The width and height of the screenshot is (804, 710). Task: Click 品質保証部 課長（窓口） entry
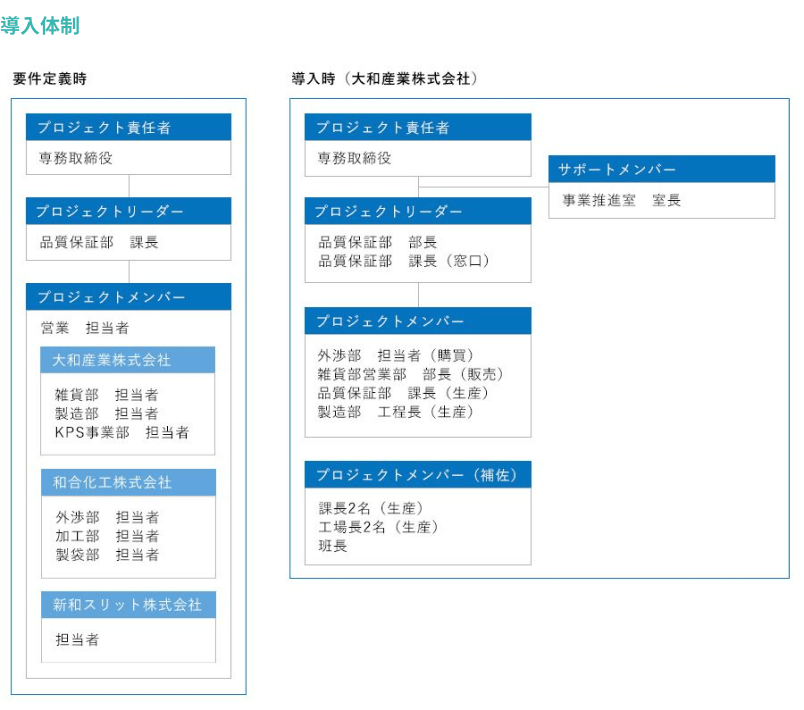404,261
